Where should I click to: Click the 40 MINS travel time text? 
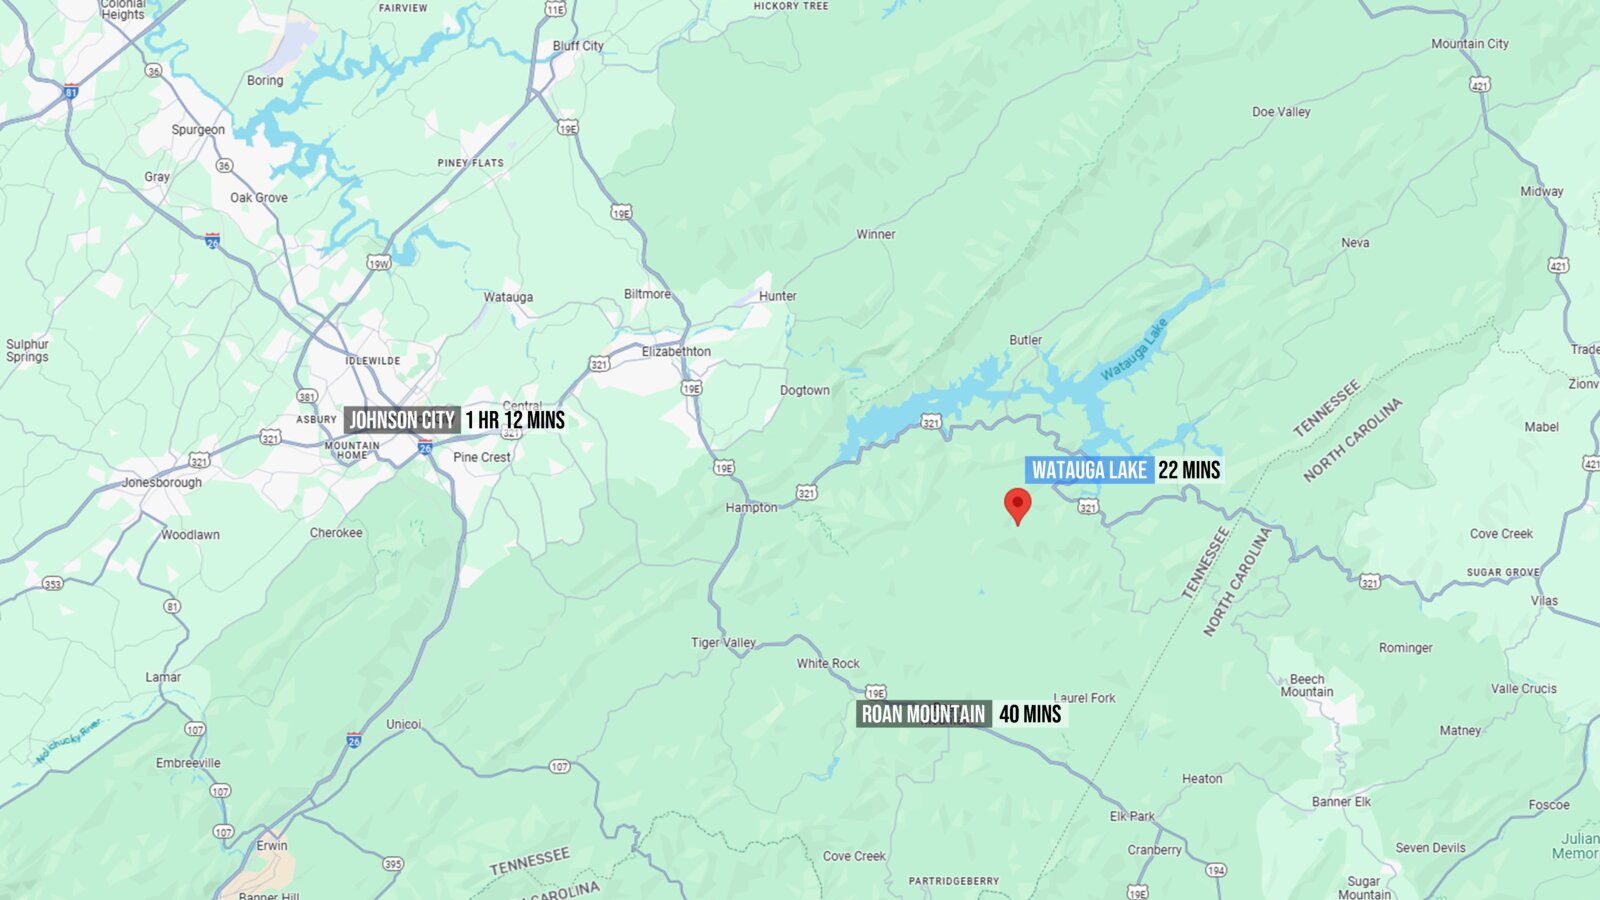tap(1030, 714)
